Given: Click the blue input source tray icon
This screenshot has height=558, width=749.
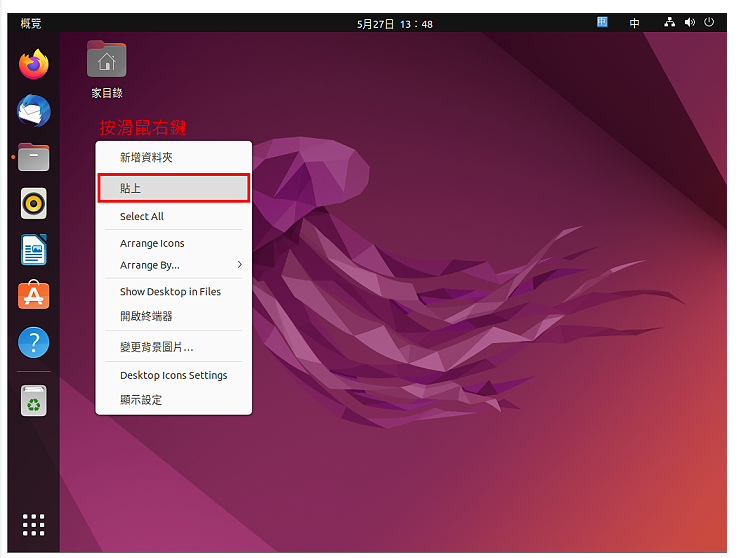Looking at the screenshot, I should click(602, 22).
